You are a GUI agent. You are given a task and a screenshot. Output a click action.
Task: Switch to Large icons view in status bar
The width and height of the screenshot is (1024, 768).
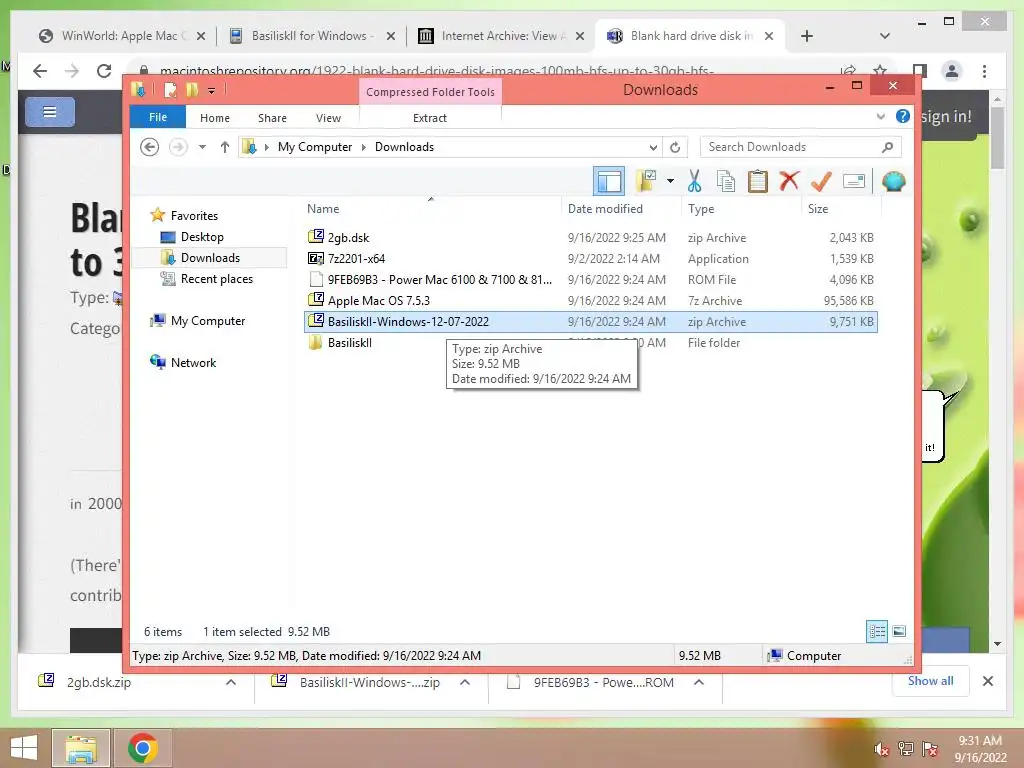[899, 631]
